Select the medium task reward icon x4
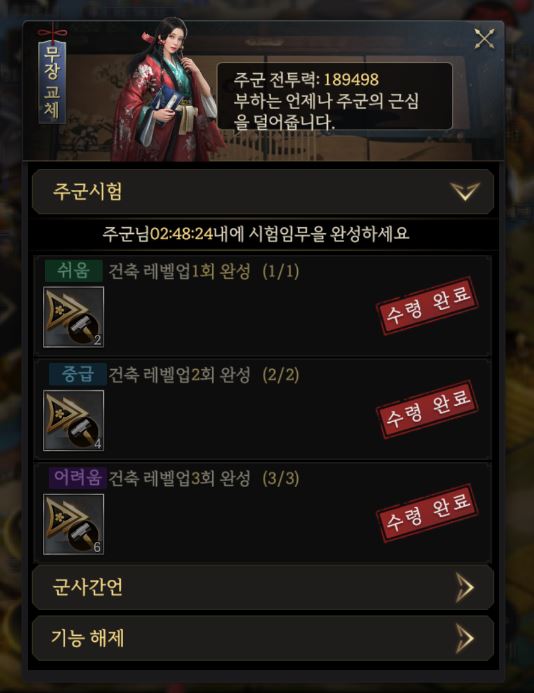Screen dimensions: 534x693 pyautogui.click(x=73, y=420)
